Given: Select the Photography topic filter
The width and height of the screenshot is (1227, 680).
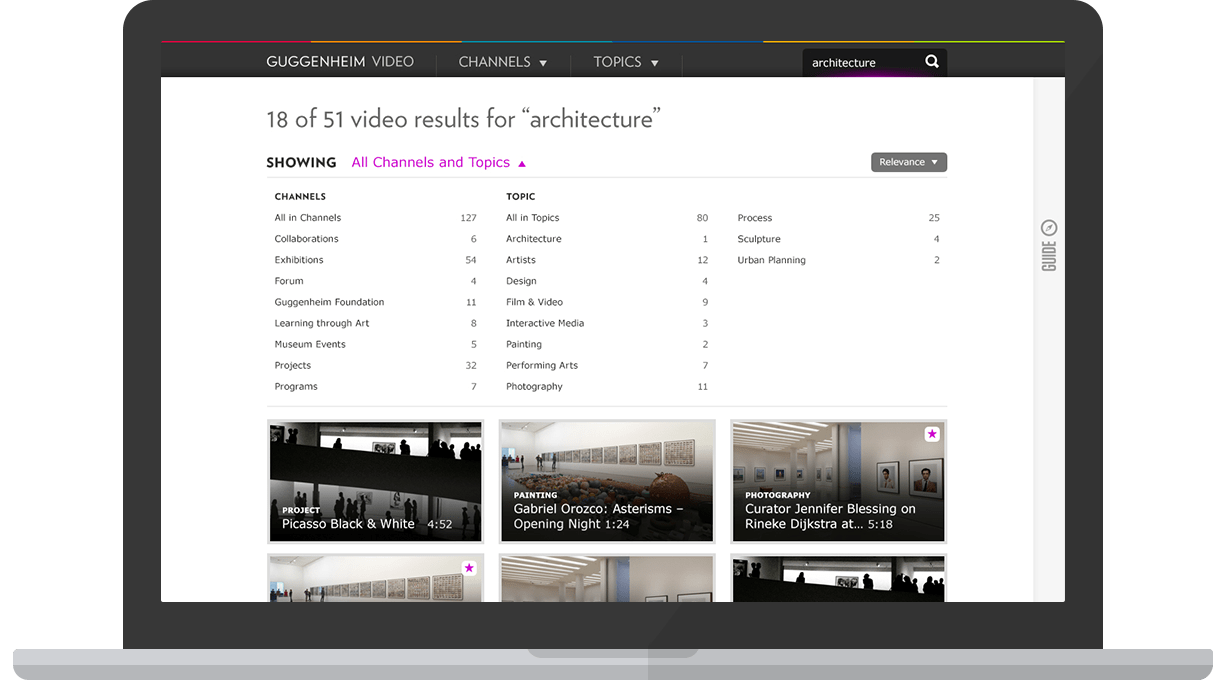Looking at the screenshot, I should [533, 385].
